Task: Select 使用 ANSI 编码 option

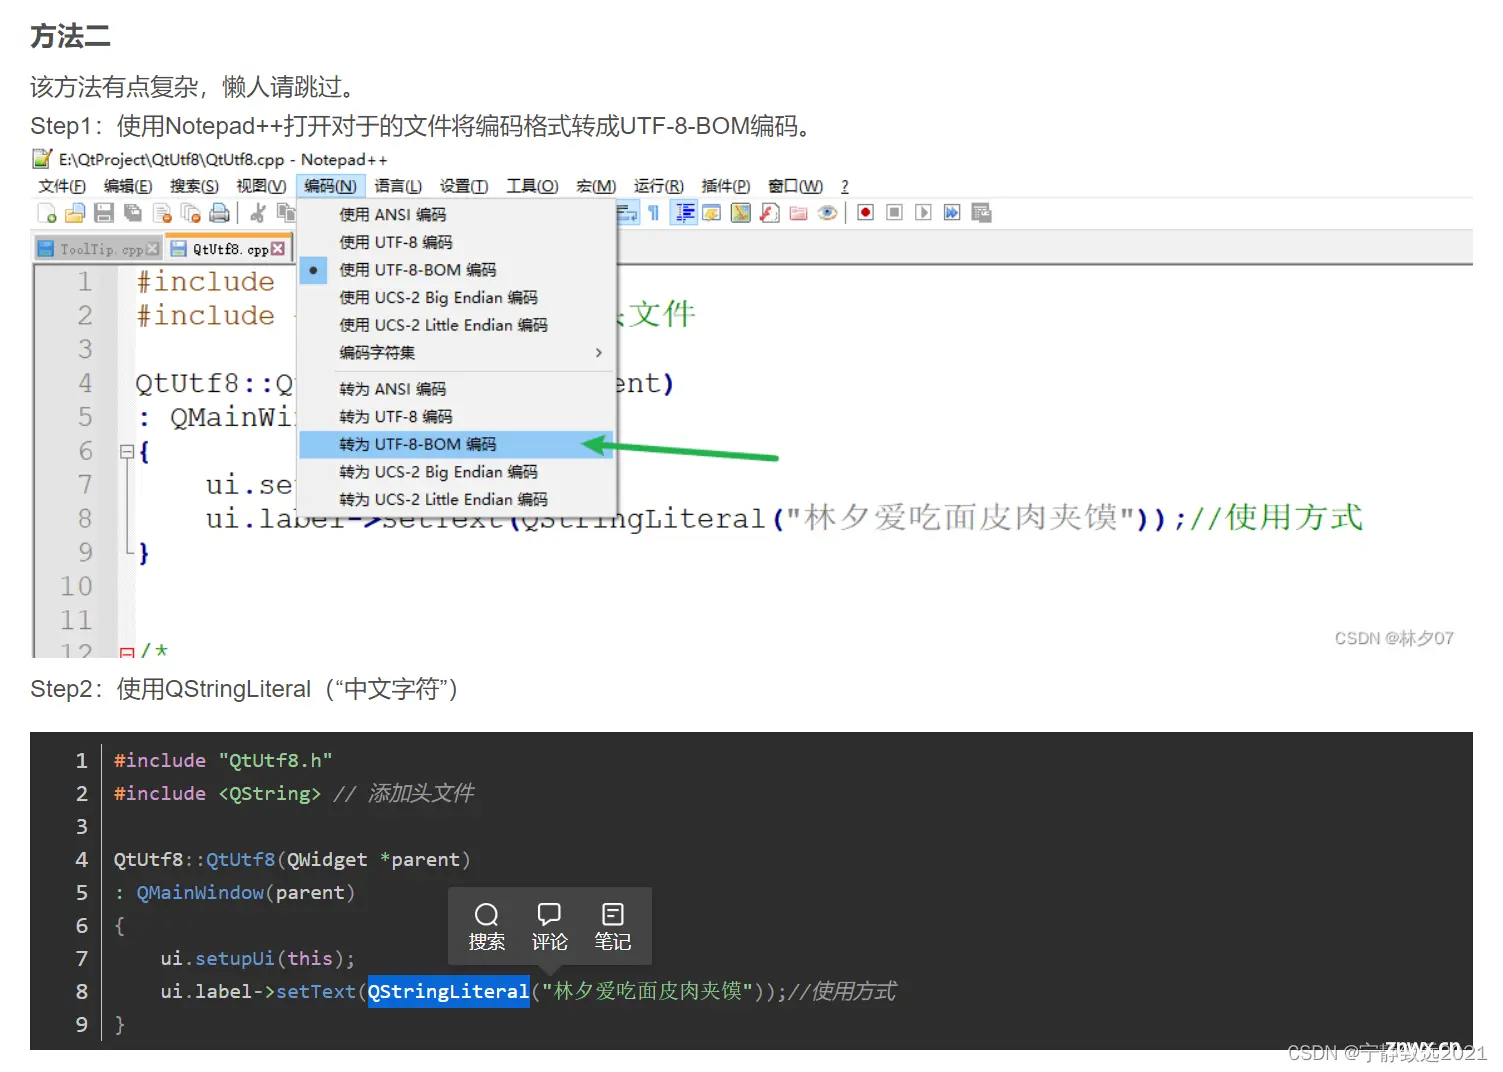Action: click(x=457, y=215)
